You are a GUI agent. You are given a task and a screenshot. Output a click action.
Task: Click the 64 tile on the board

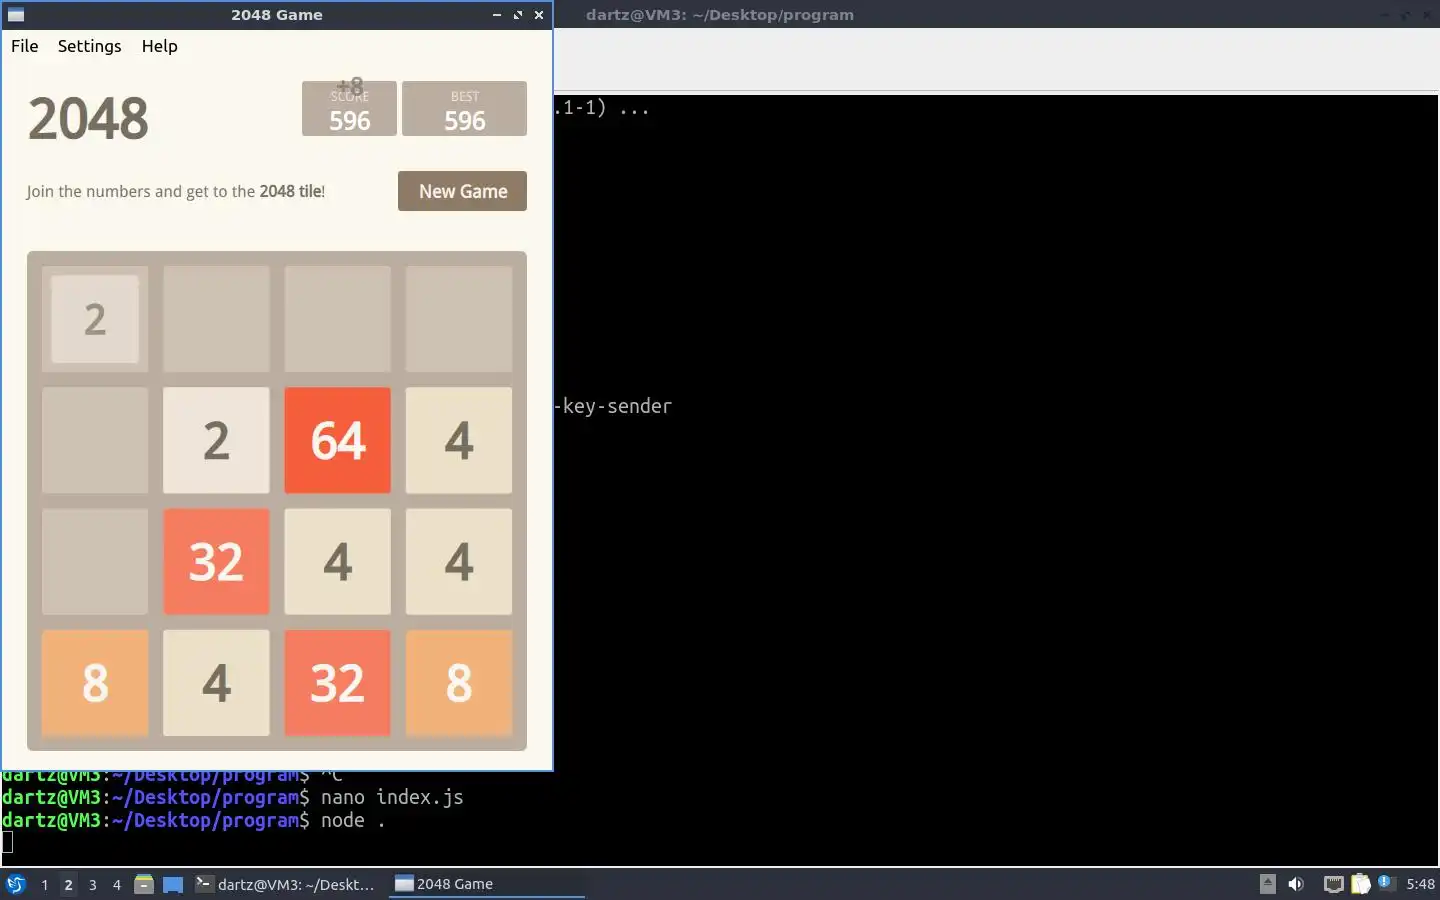pyautogui.click(x=337, y=440)
